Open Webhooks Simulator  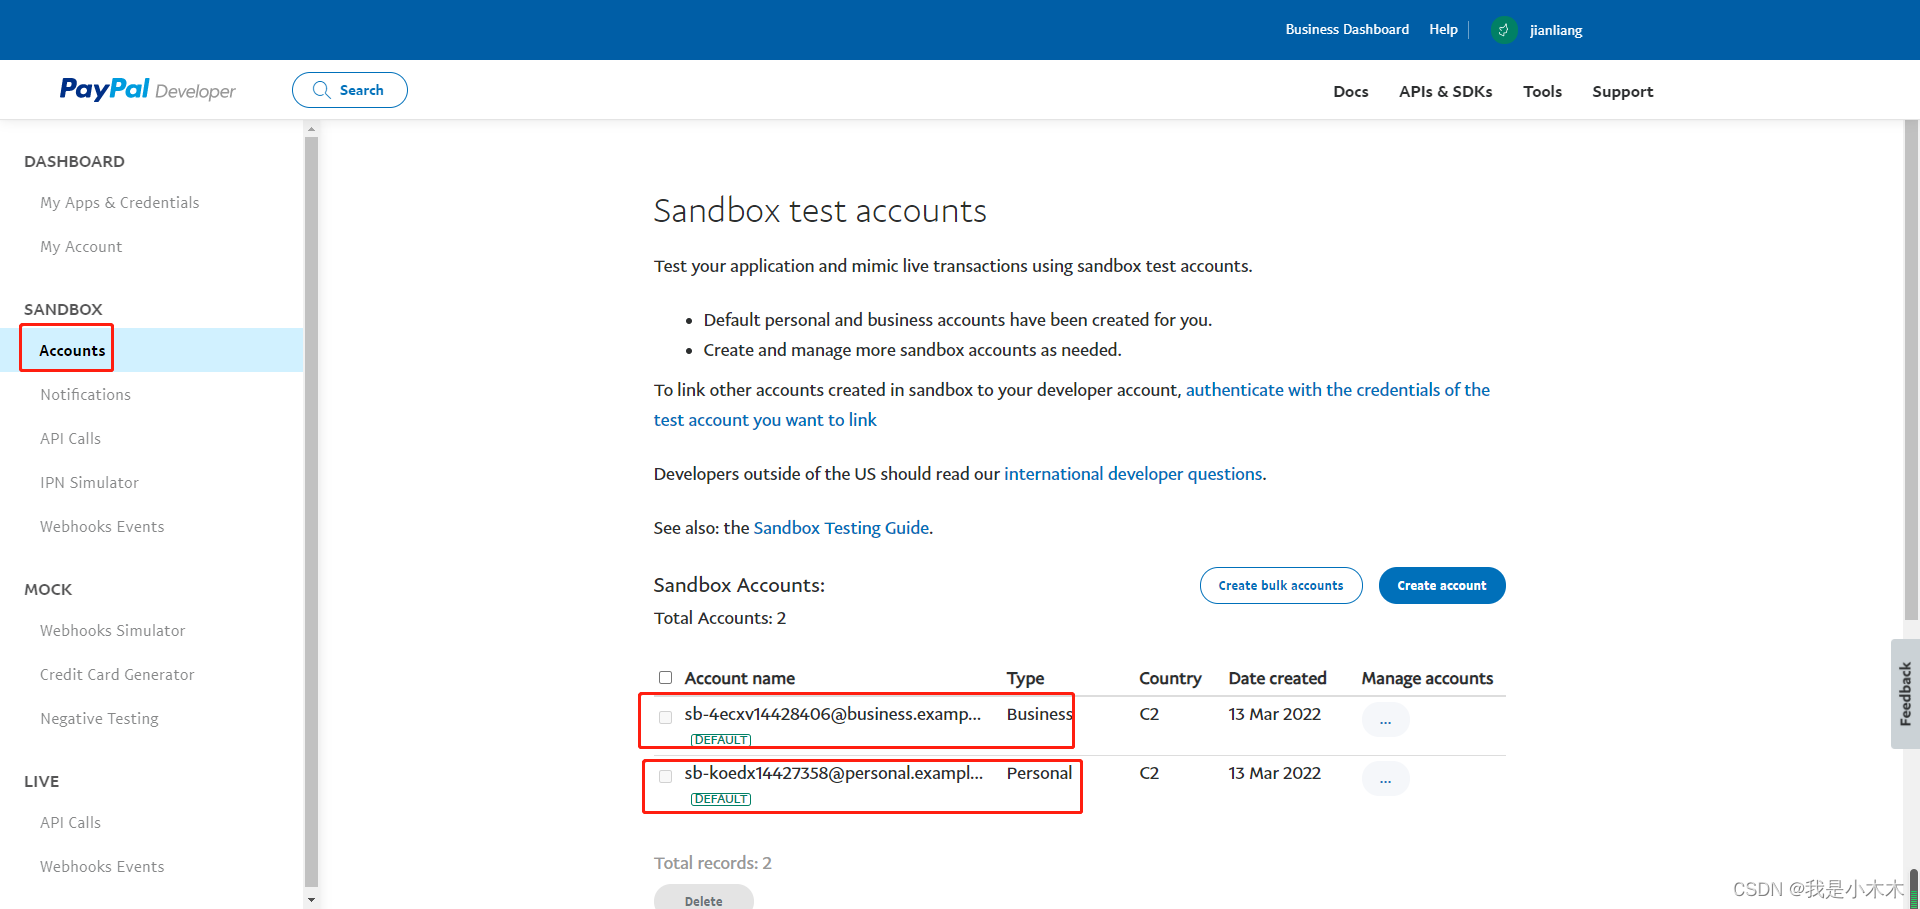tap(112, 630)
